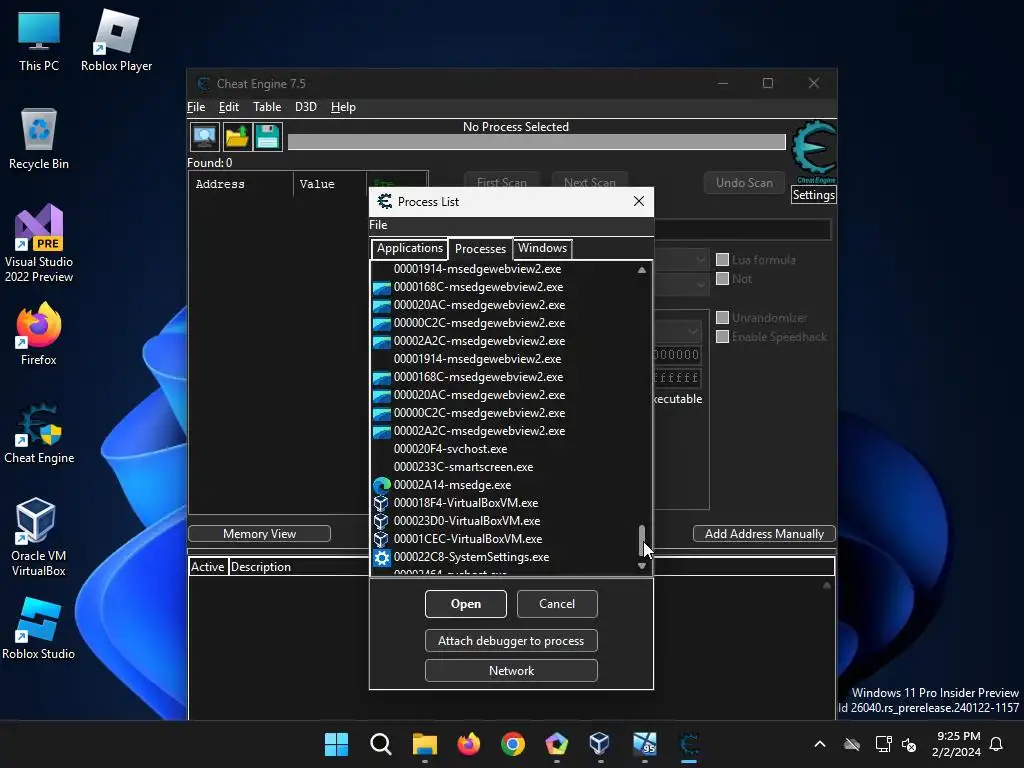Toggle the Unrandomizer checkbox
This screenshot has height=768, width=1024.
722,318
